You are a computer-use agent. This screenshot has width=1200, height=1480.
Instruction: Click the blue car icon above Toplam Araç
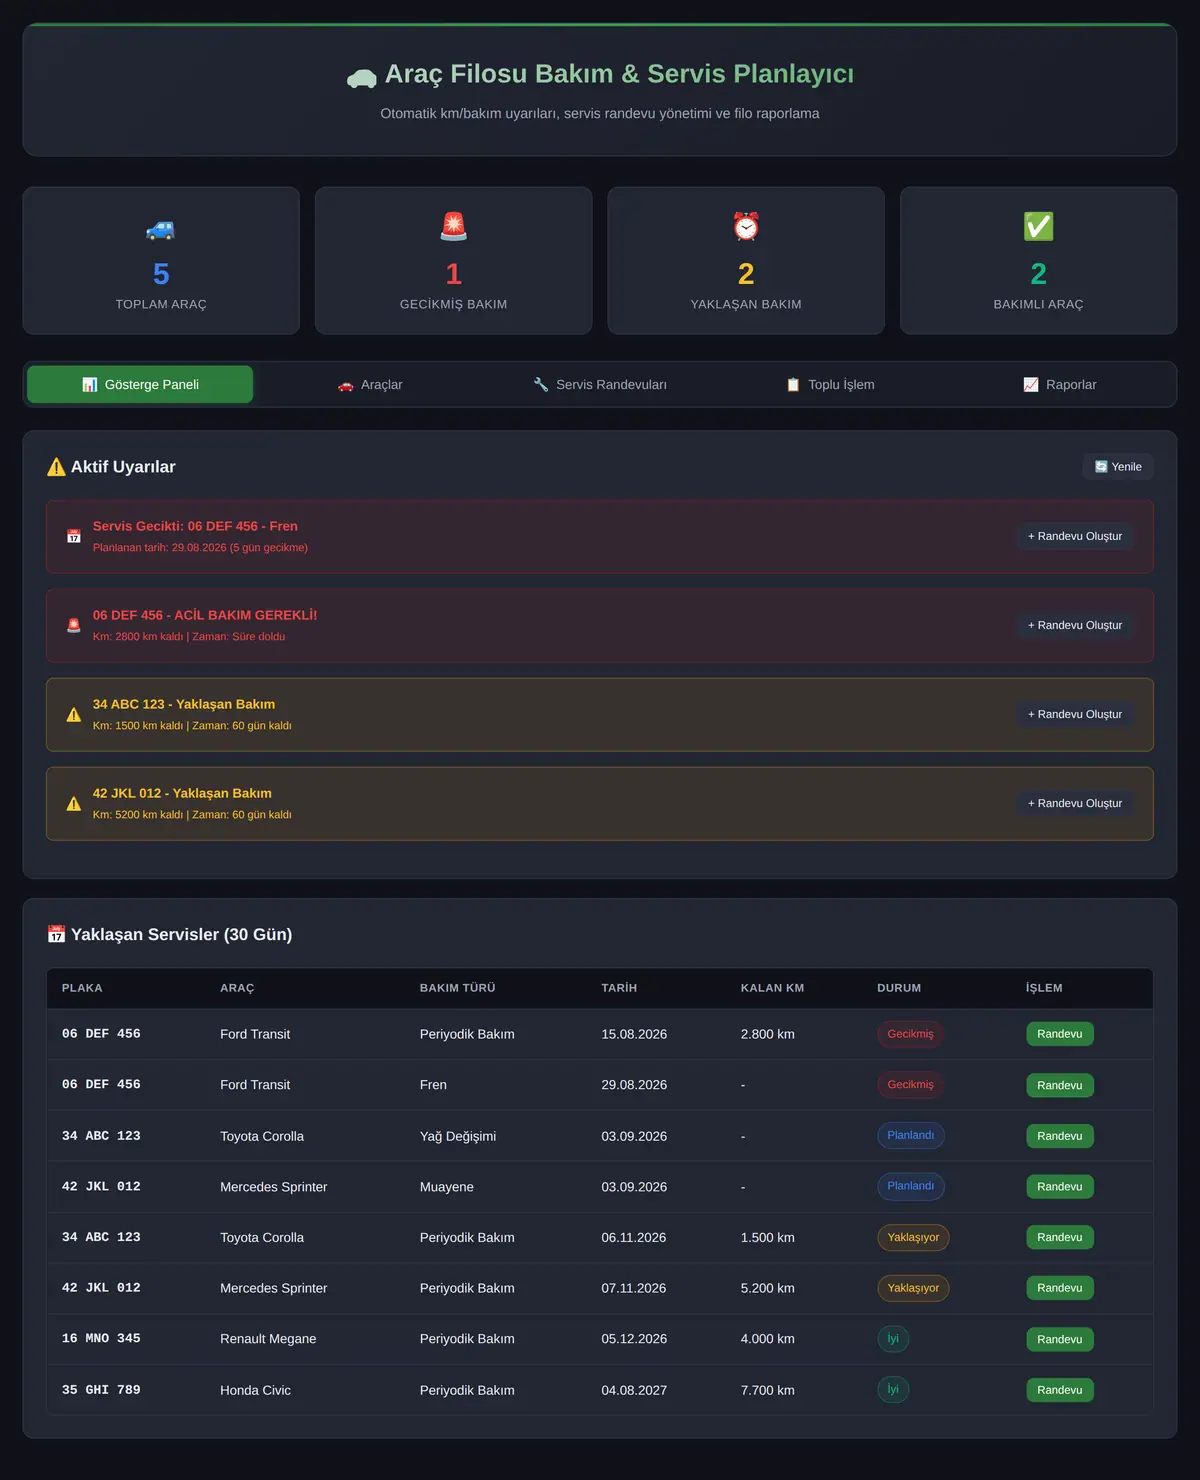click(161, 228)
